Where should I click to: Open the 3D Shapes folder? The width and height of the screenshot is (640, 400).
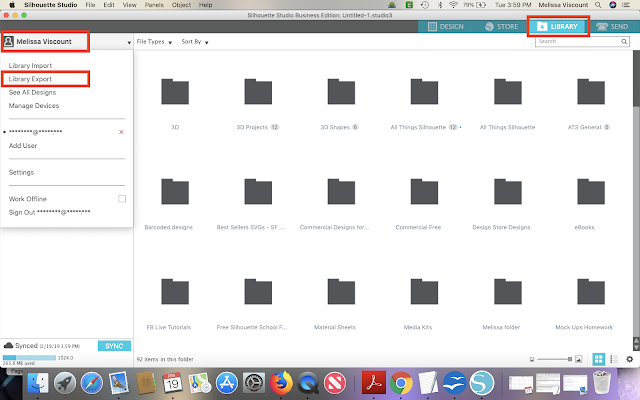point(341,91)
